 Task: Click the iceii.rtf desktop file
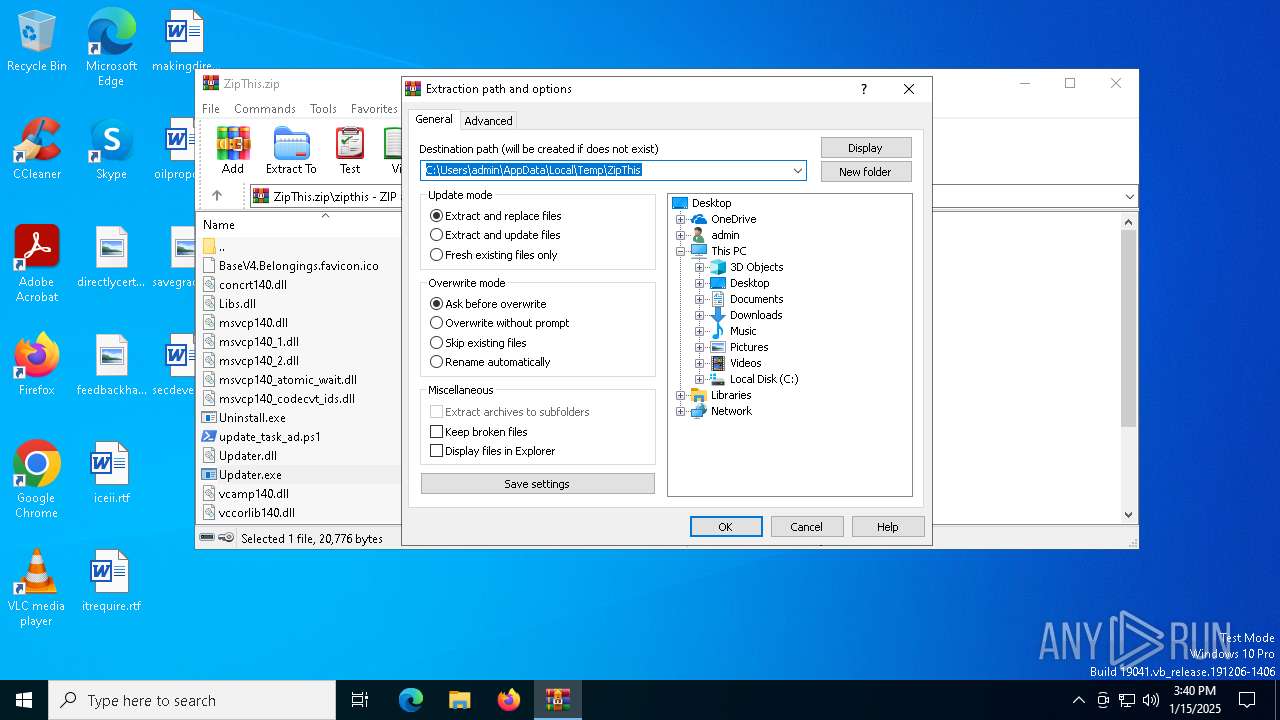111,473
